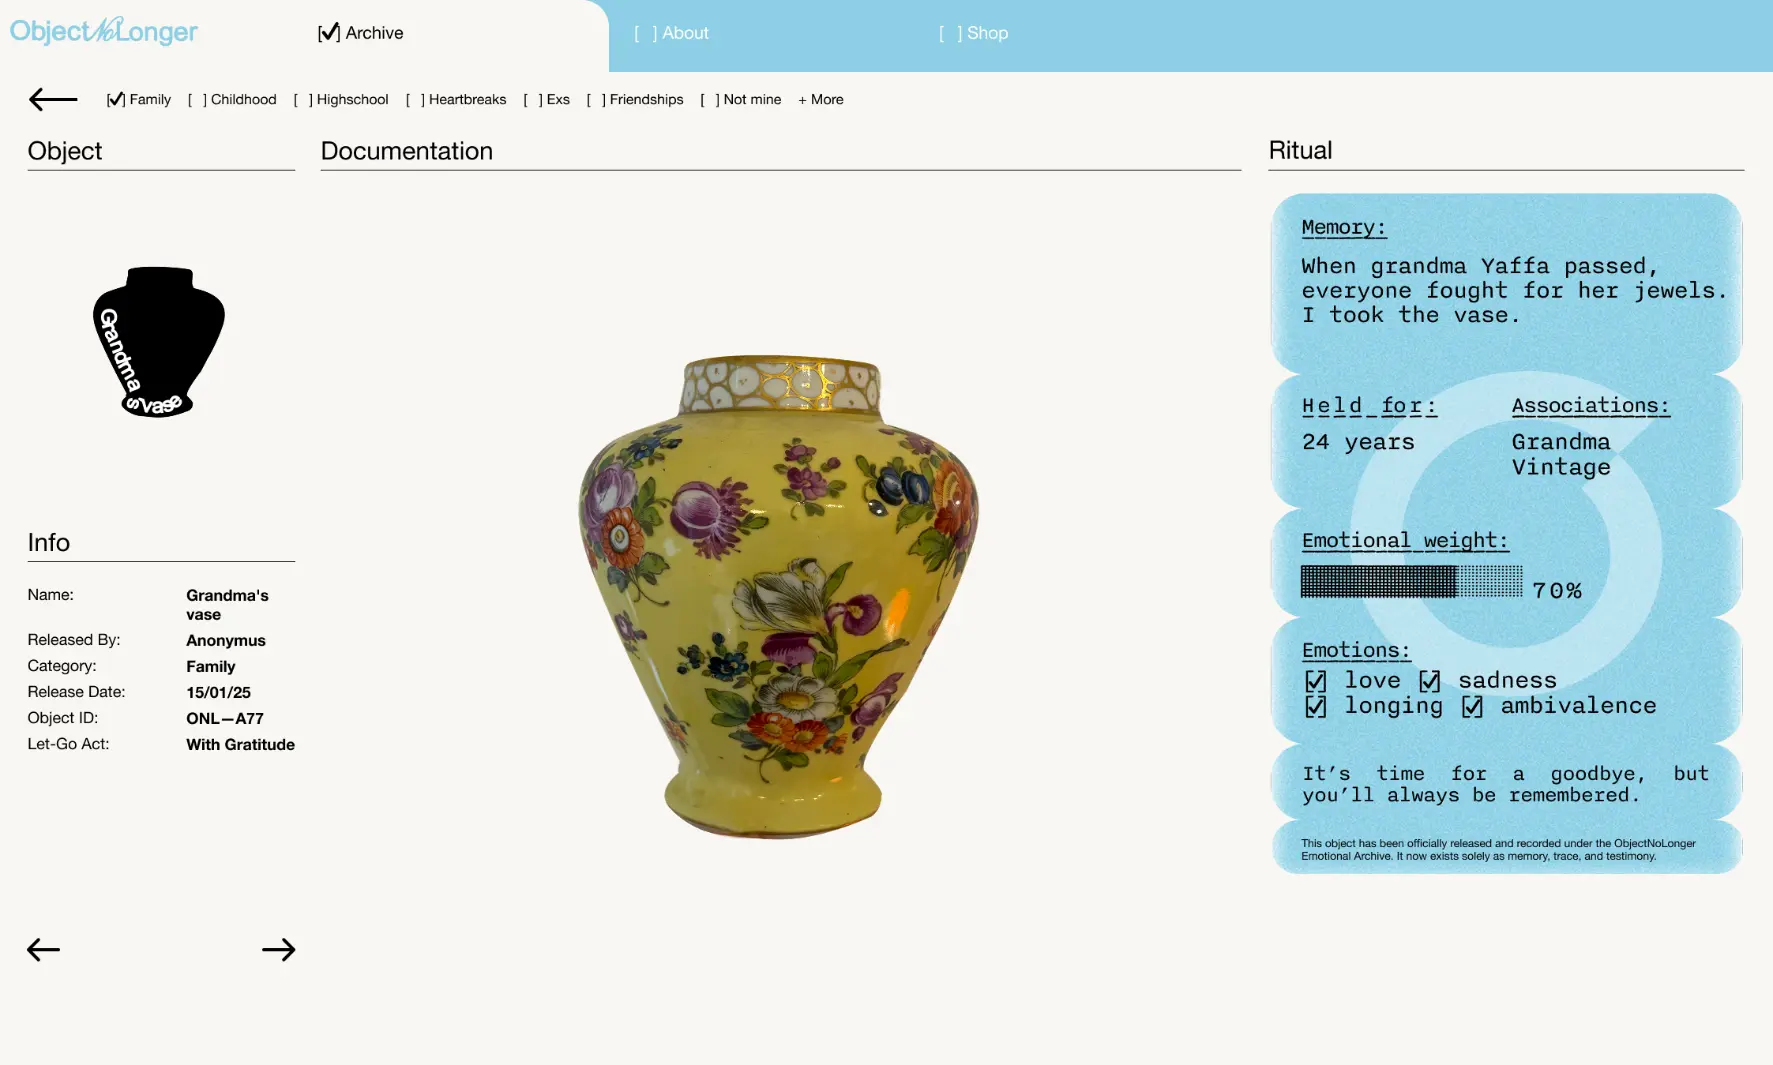Switch to the Shop tab
1773x1065 pixels.
pyautogui.click(x=974, y=33)
